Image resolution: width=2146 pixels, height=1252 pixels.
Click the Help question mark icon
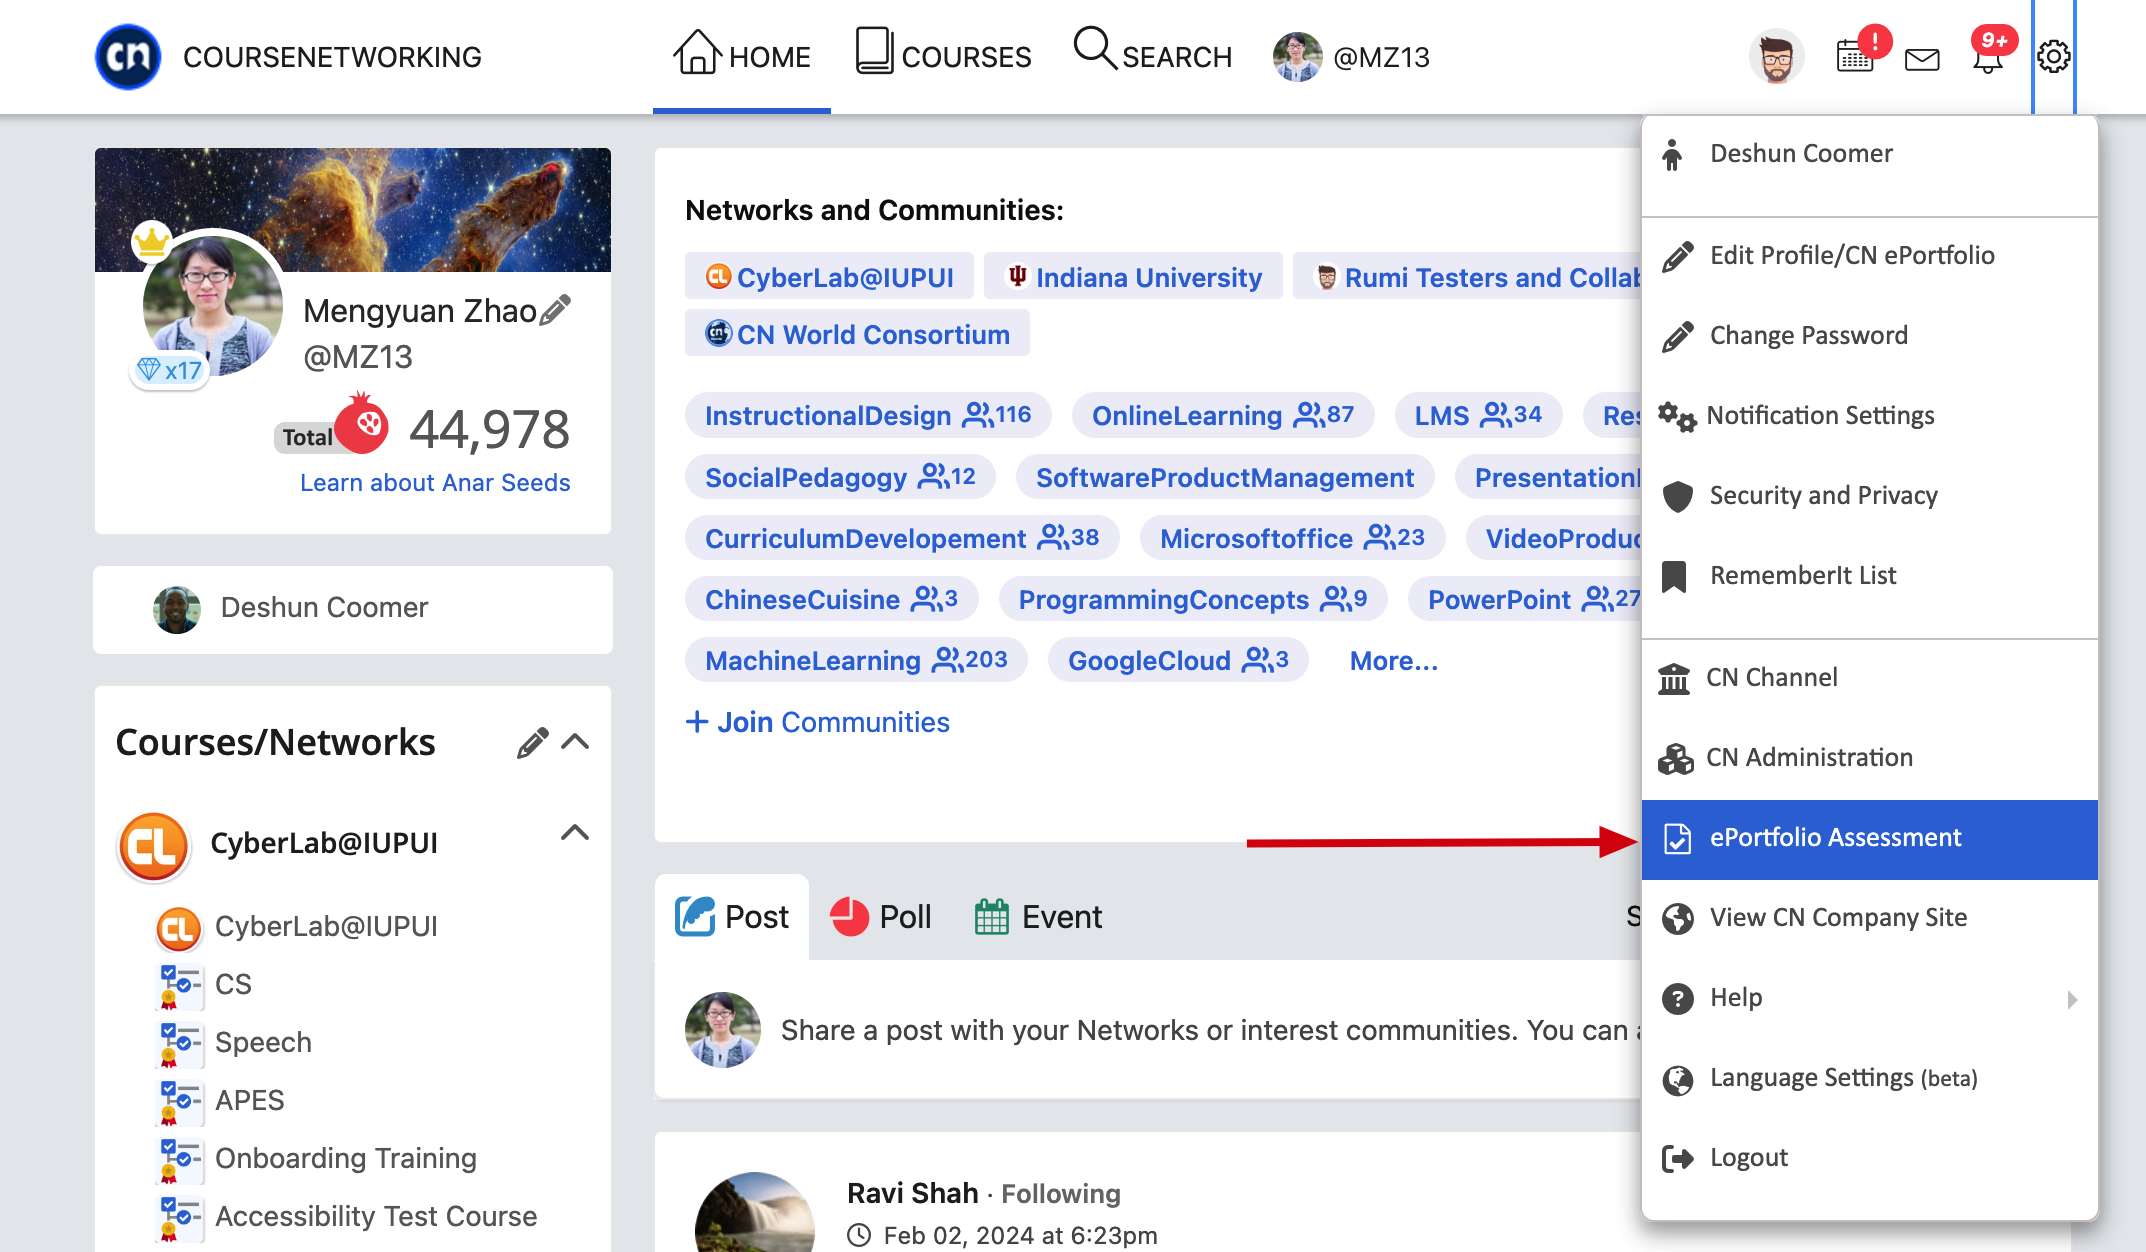[1678, 998]
